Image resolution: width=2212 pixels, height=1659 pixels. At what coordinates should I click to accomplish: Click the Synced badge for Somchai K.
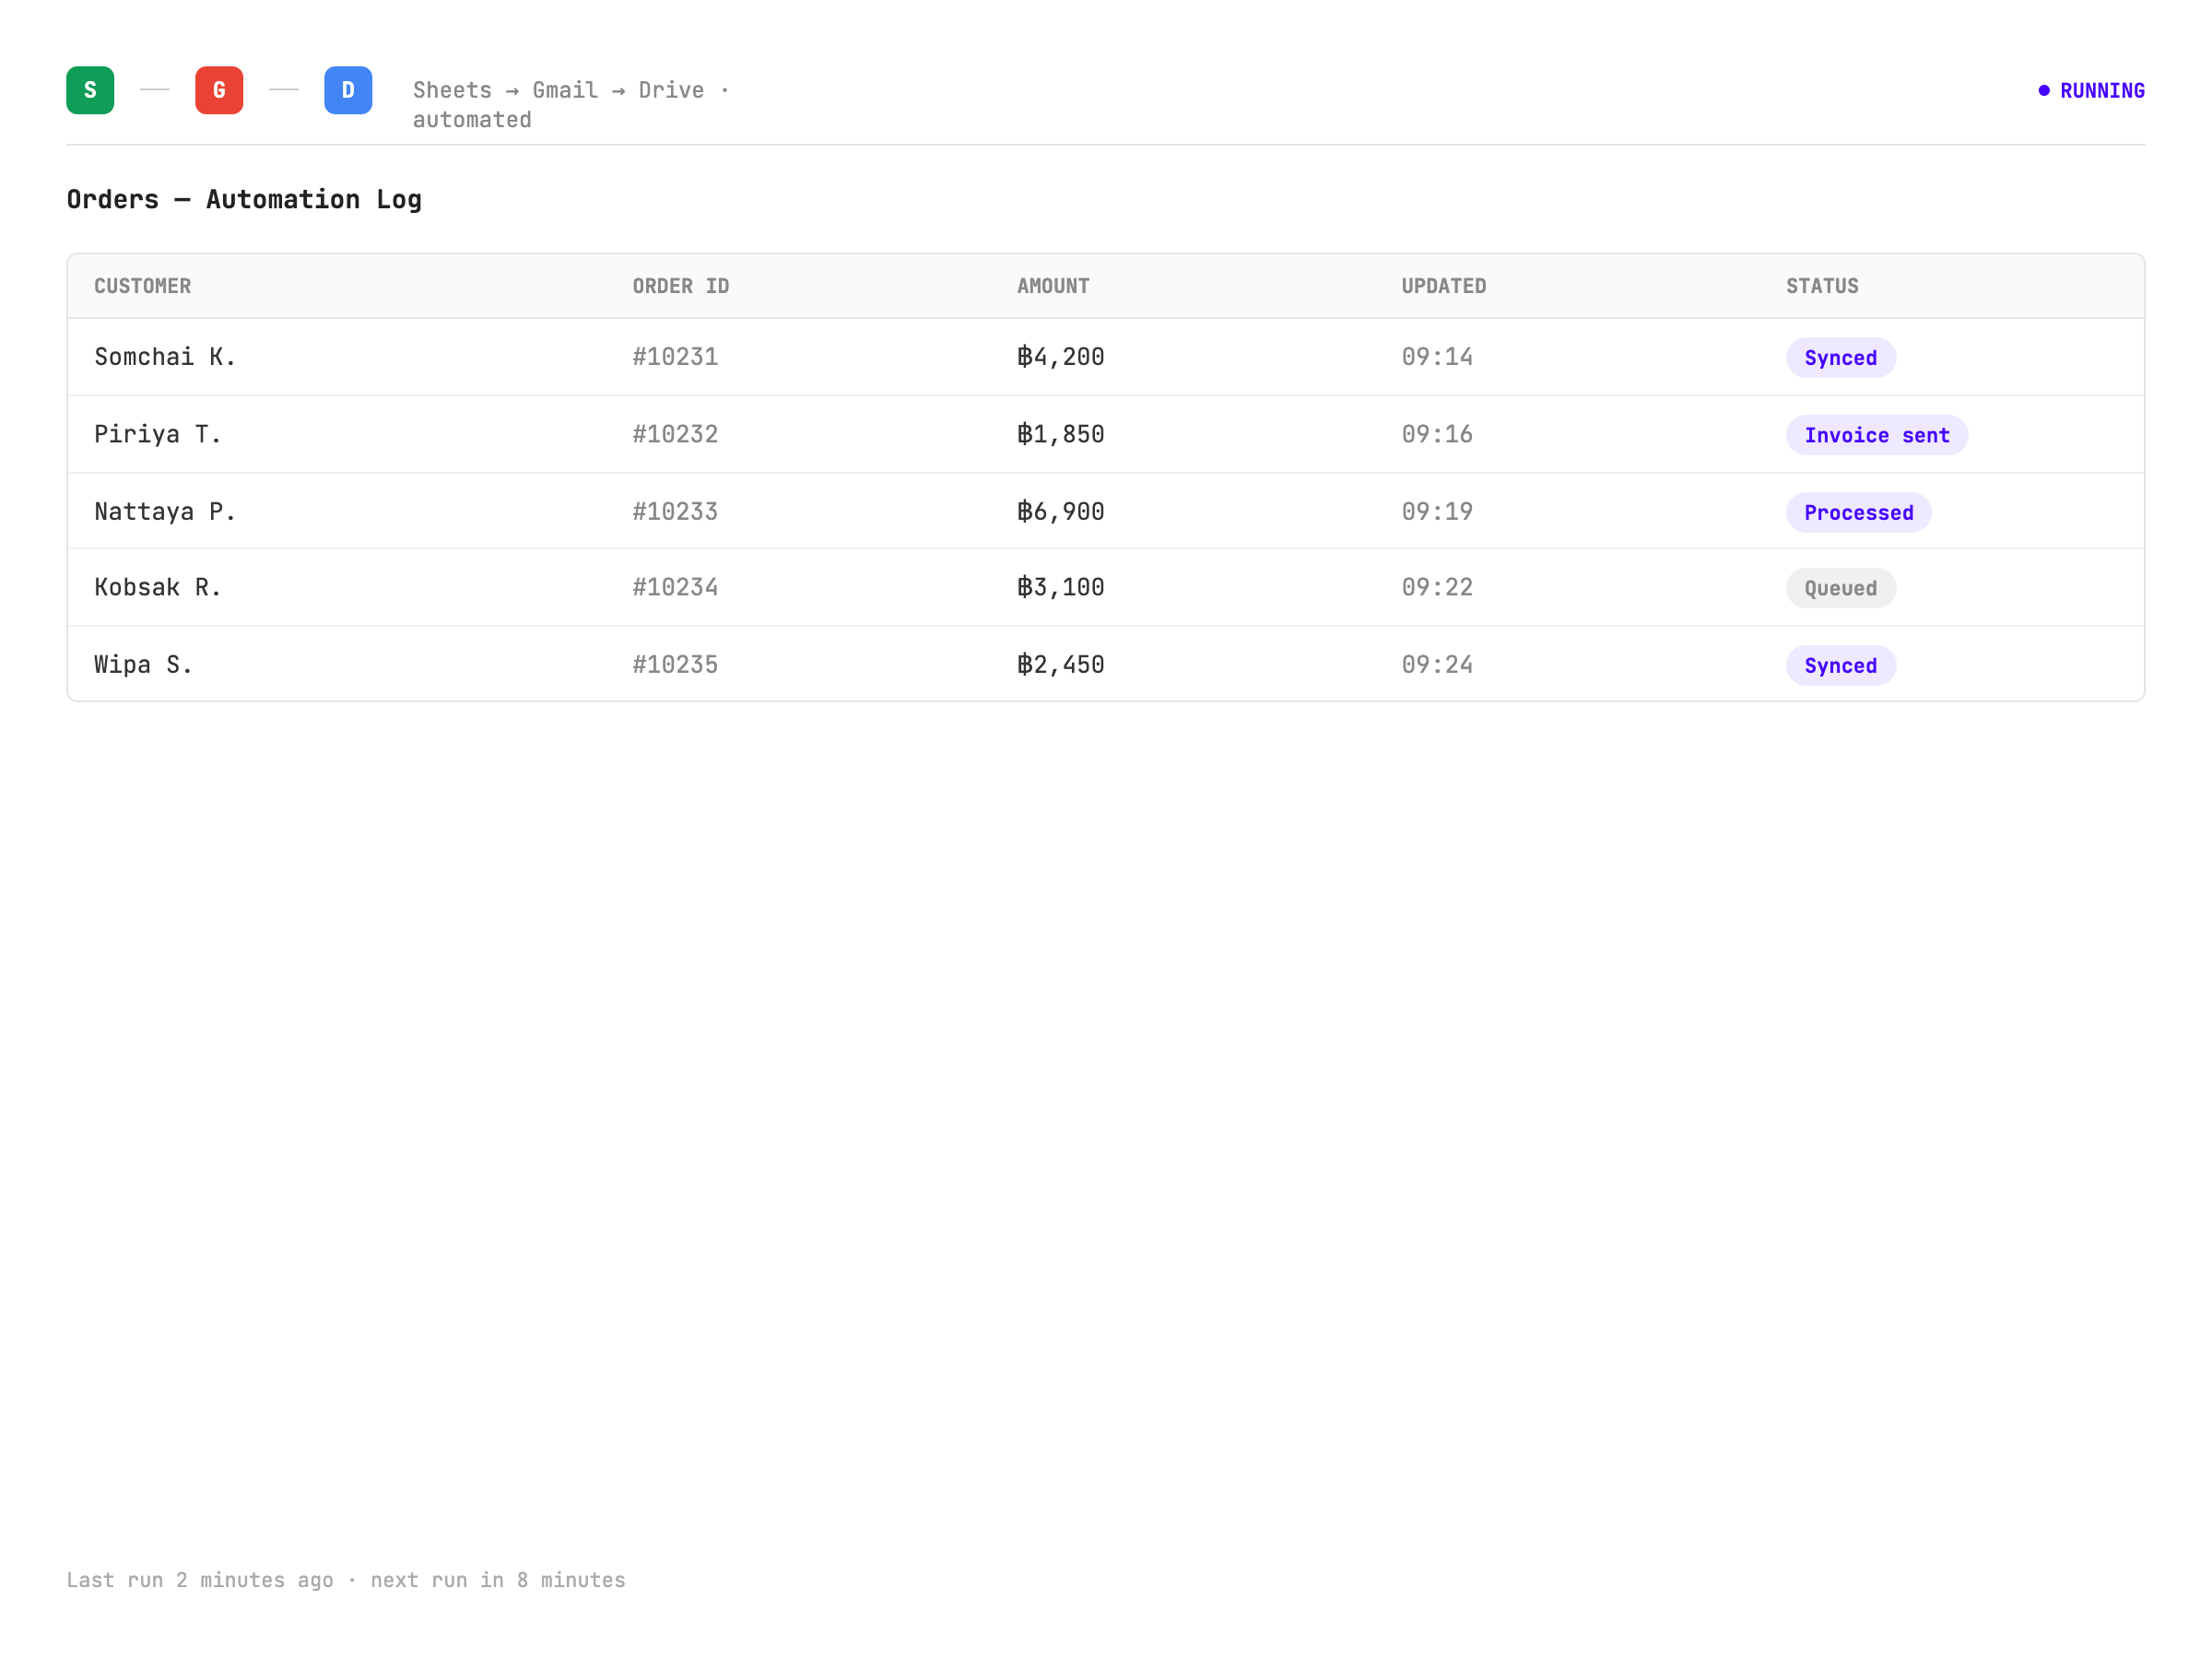1840,358
